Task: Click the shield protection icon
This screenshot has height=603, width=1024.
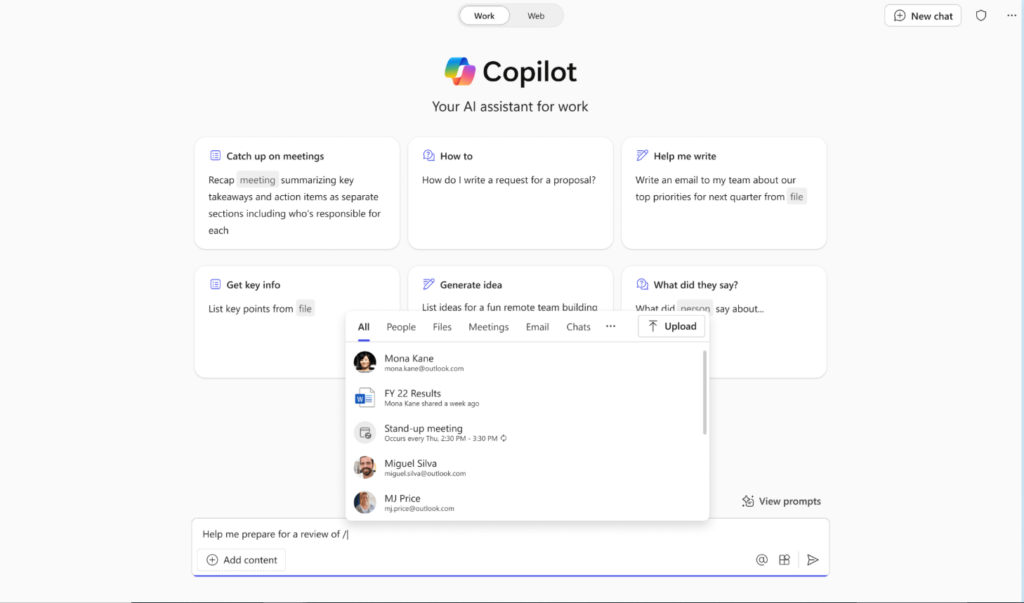Action: (981, 16)
